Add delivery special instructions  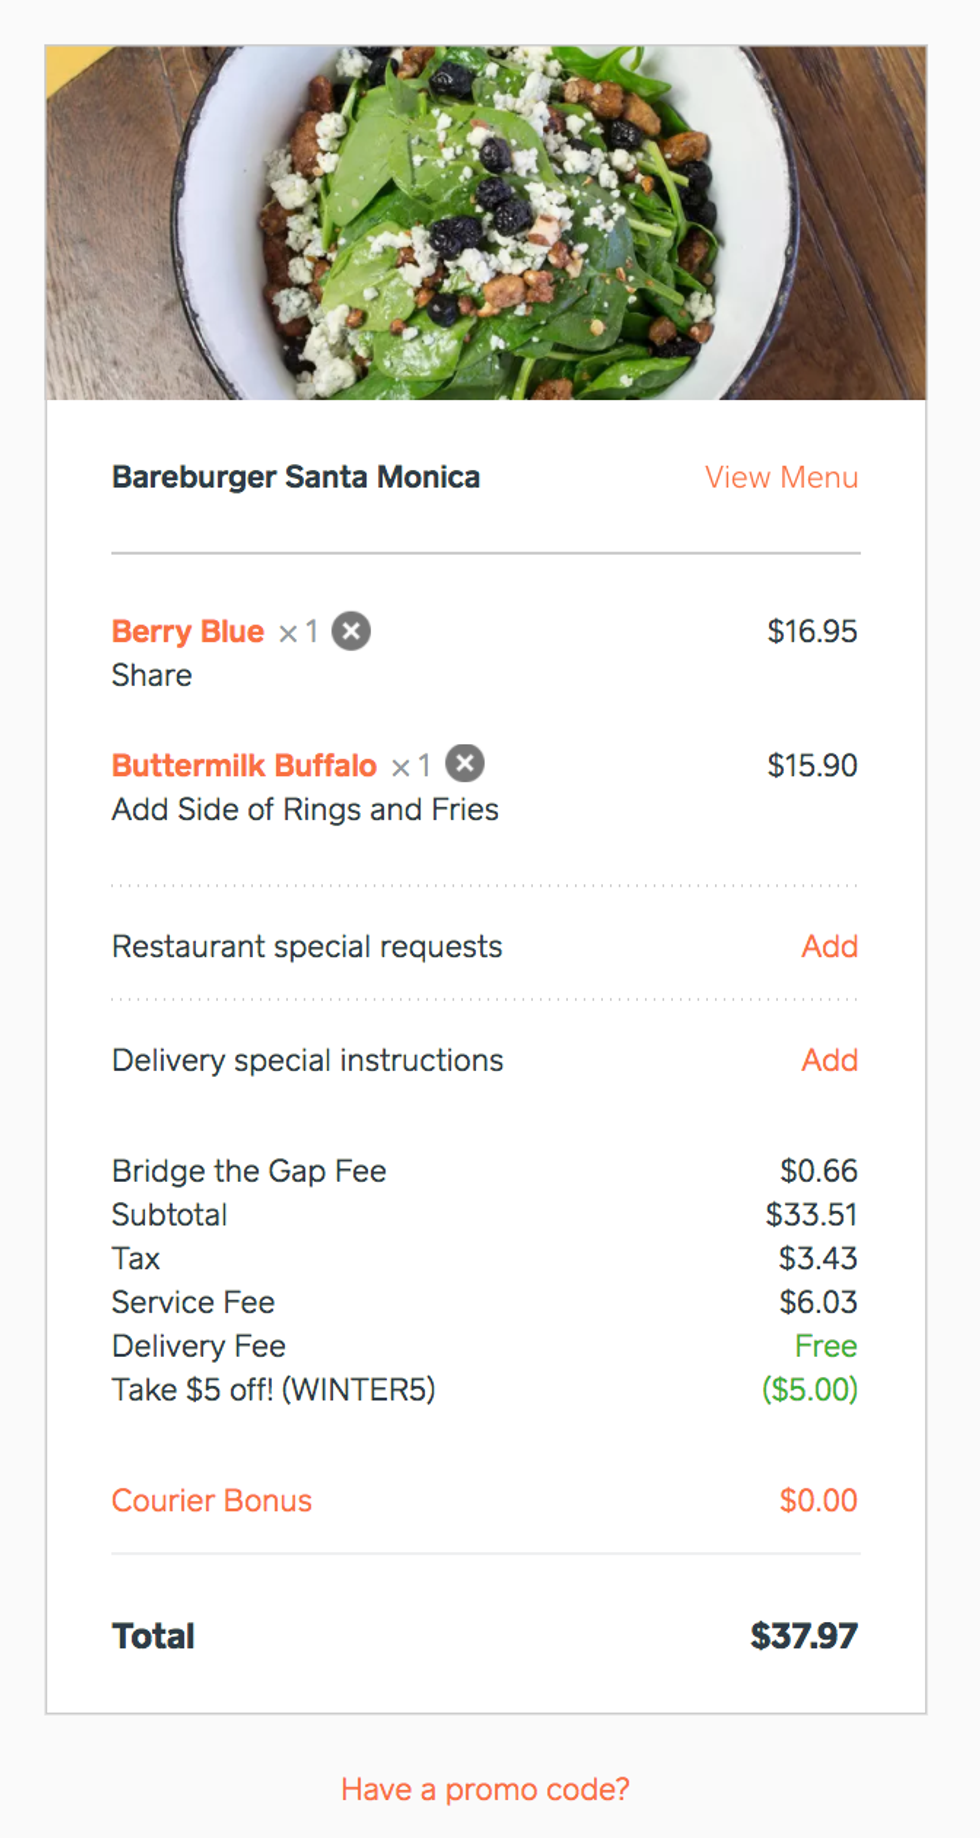tap(829, 1060)
